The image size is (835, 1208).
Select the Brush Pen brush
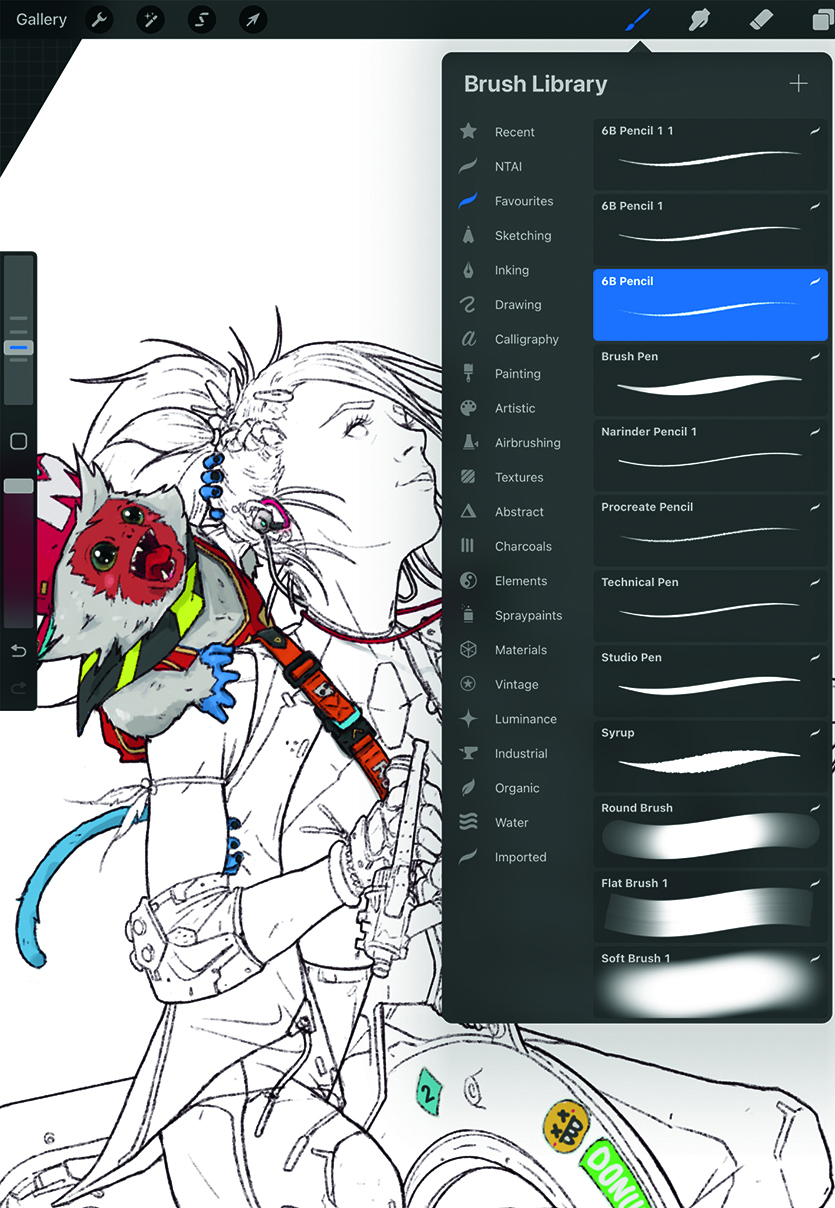(710, 380)
